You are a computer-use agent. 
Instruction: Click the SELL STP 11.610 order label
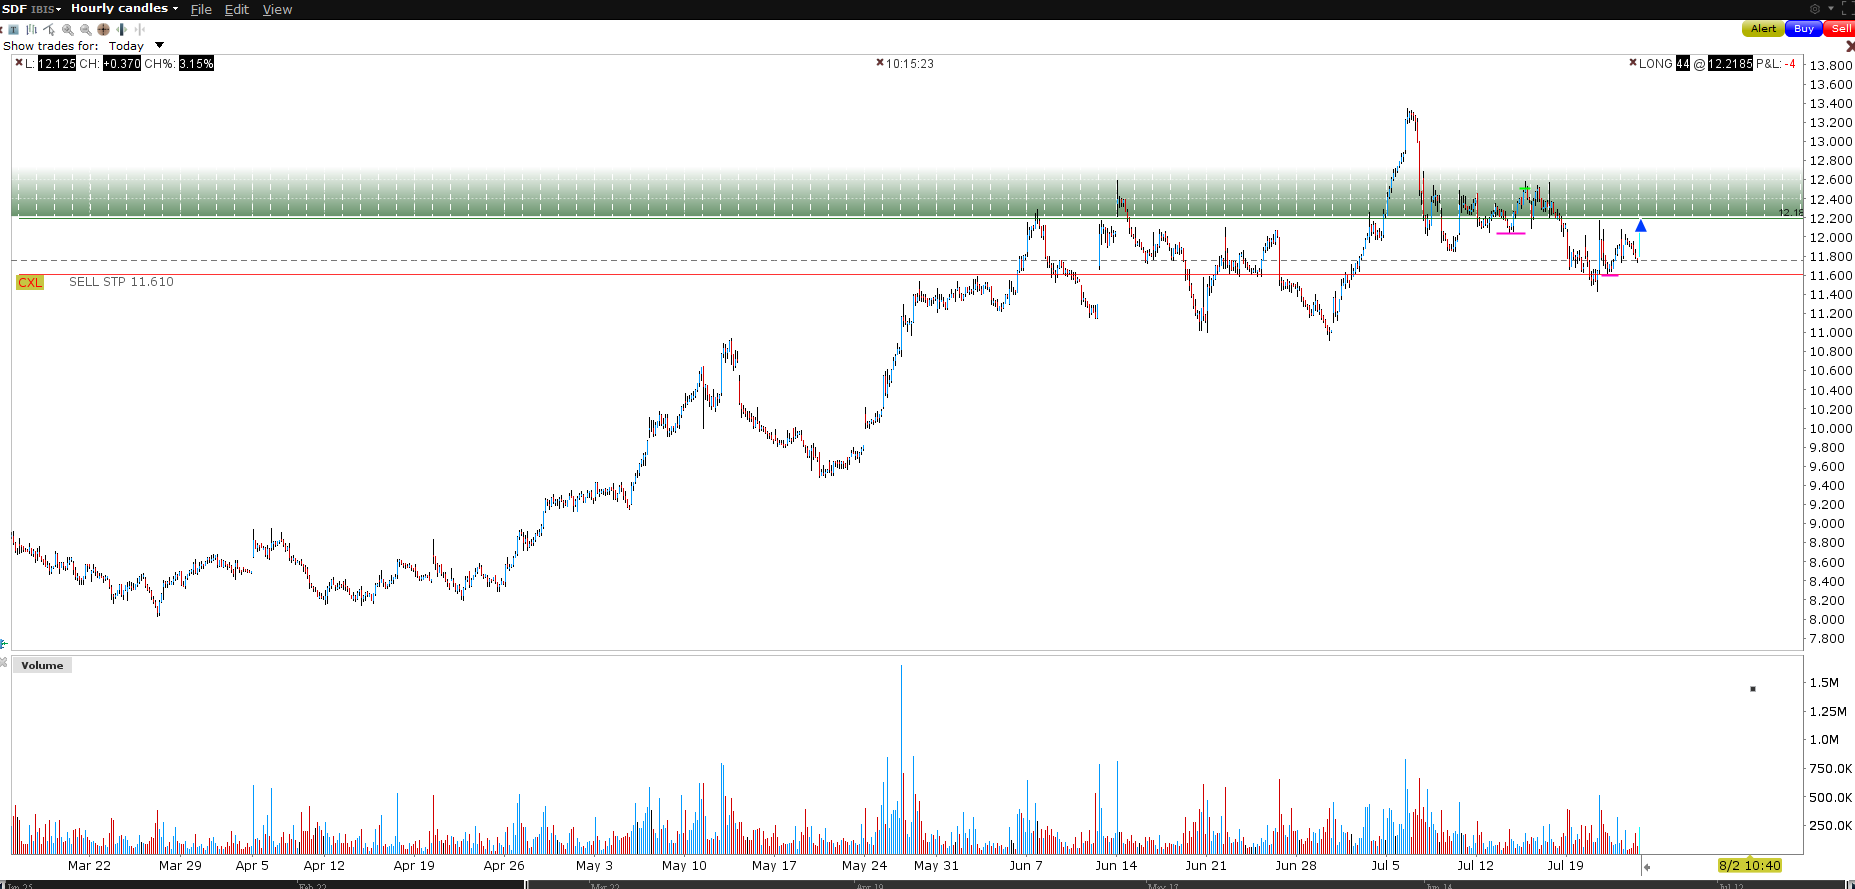(x=121, y=282)
